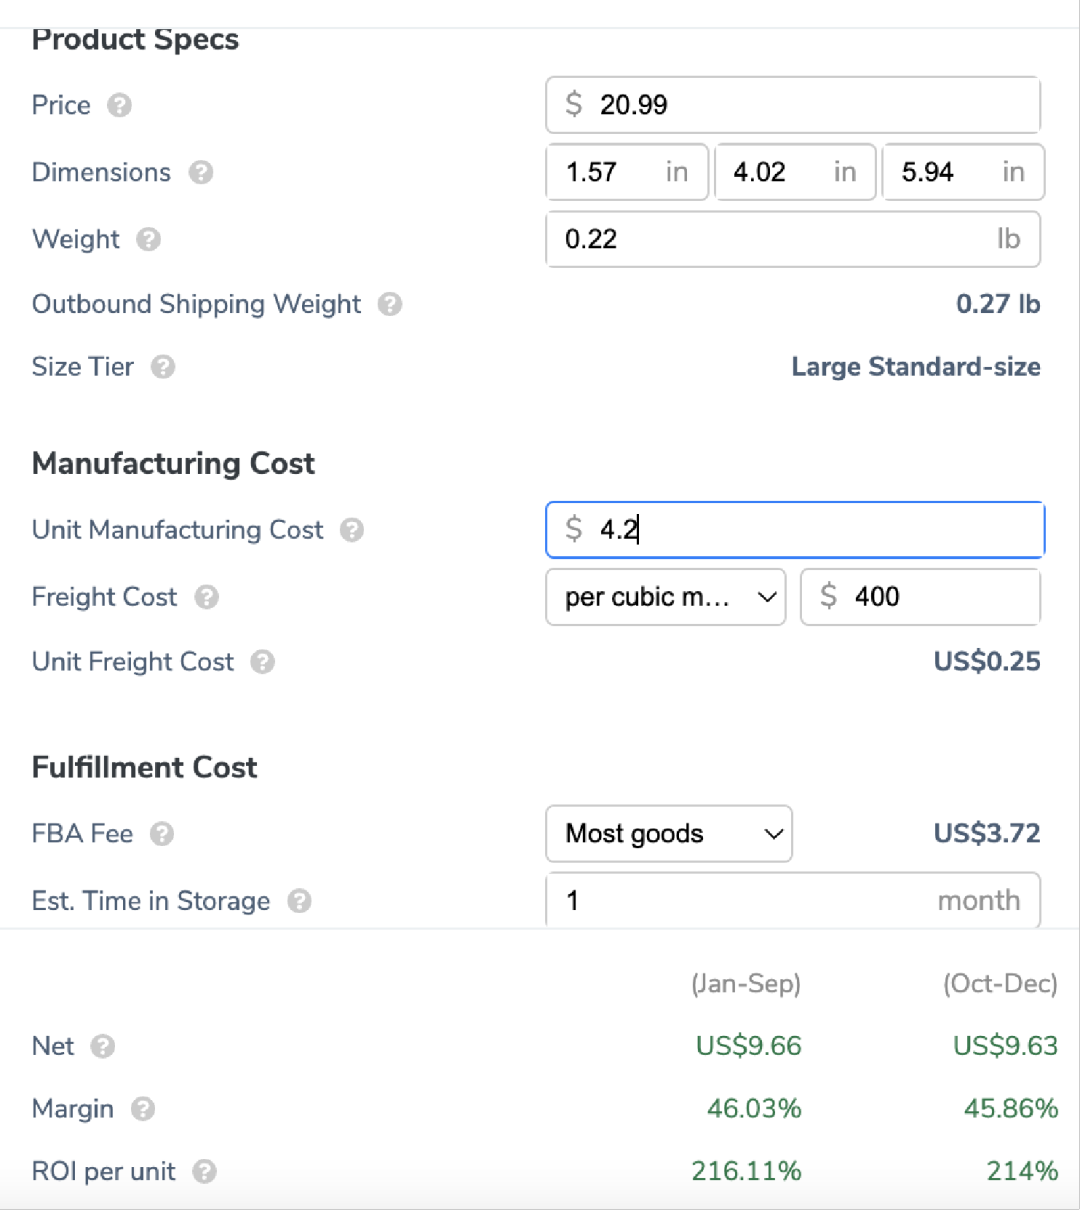Viewport: 1080px width, 1210px height.
Task: Click the (Oct-Dec) column header
Action: (x=1000, y=984)
